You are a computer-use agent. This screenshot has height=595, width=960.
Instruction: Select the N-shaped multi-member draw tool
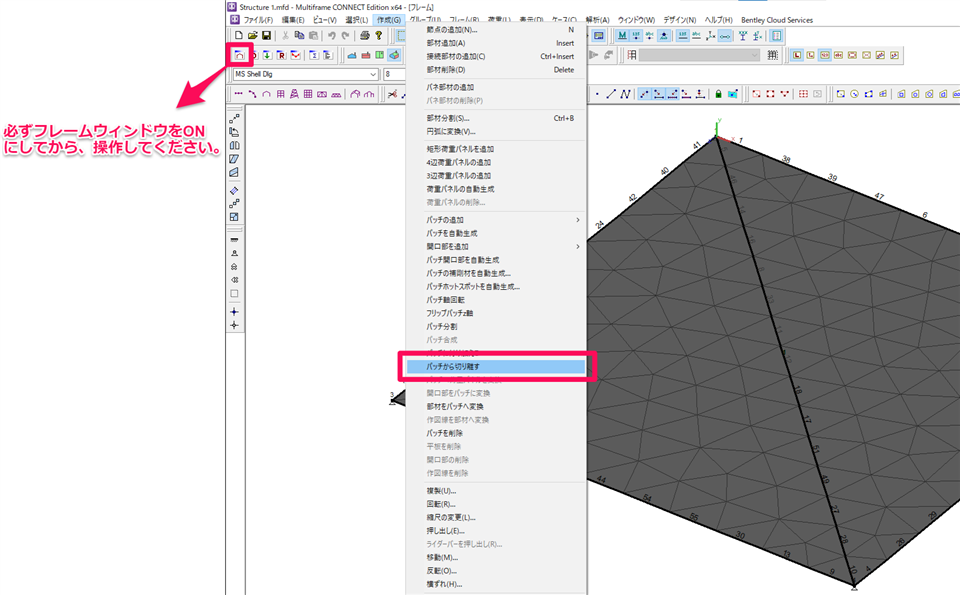(624, 94)
